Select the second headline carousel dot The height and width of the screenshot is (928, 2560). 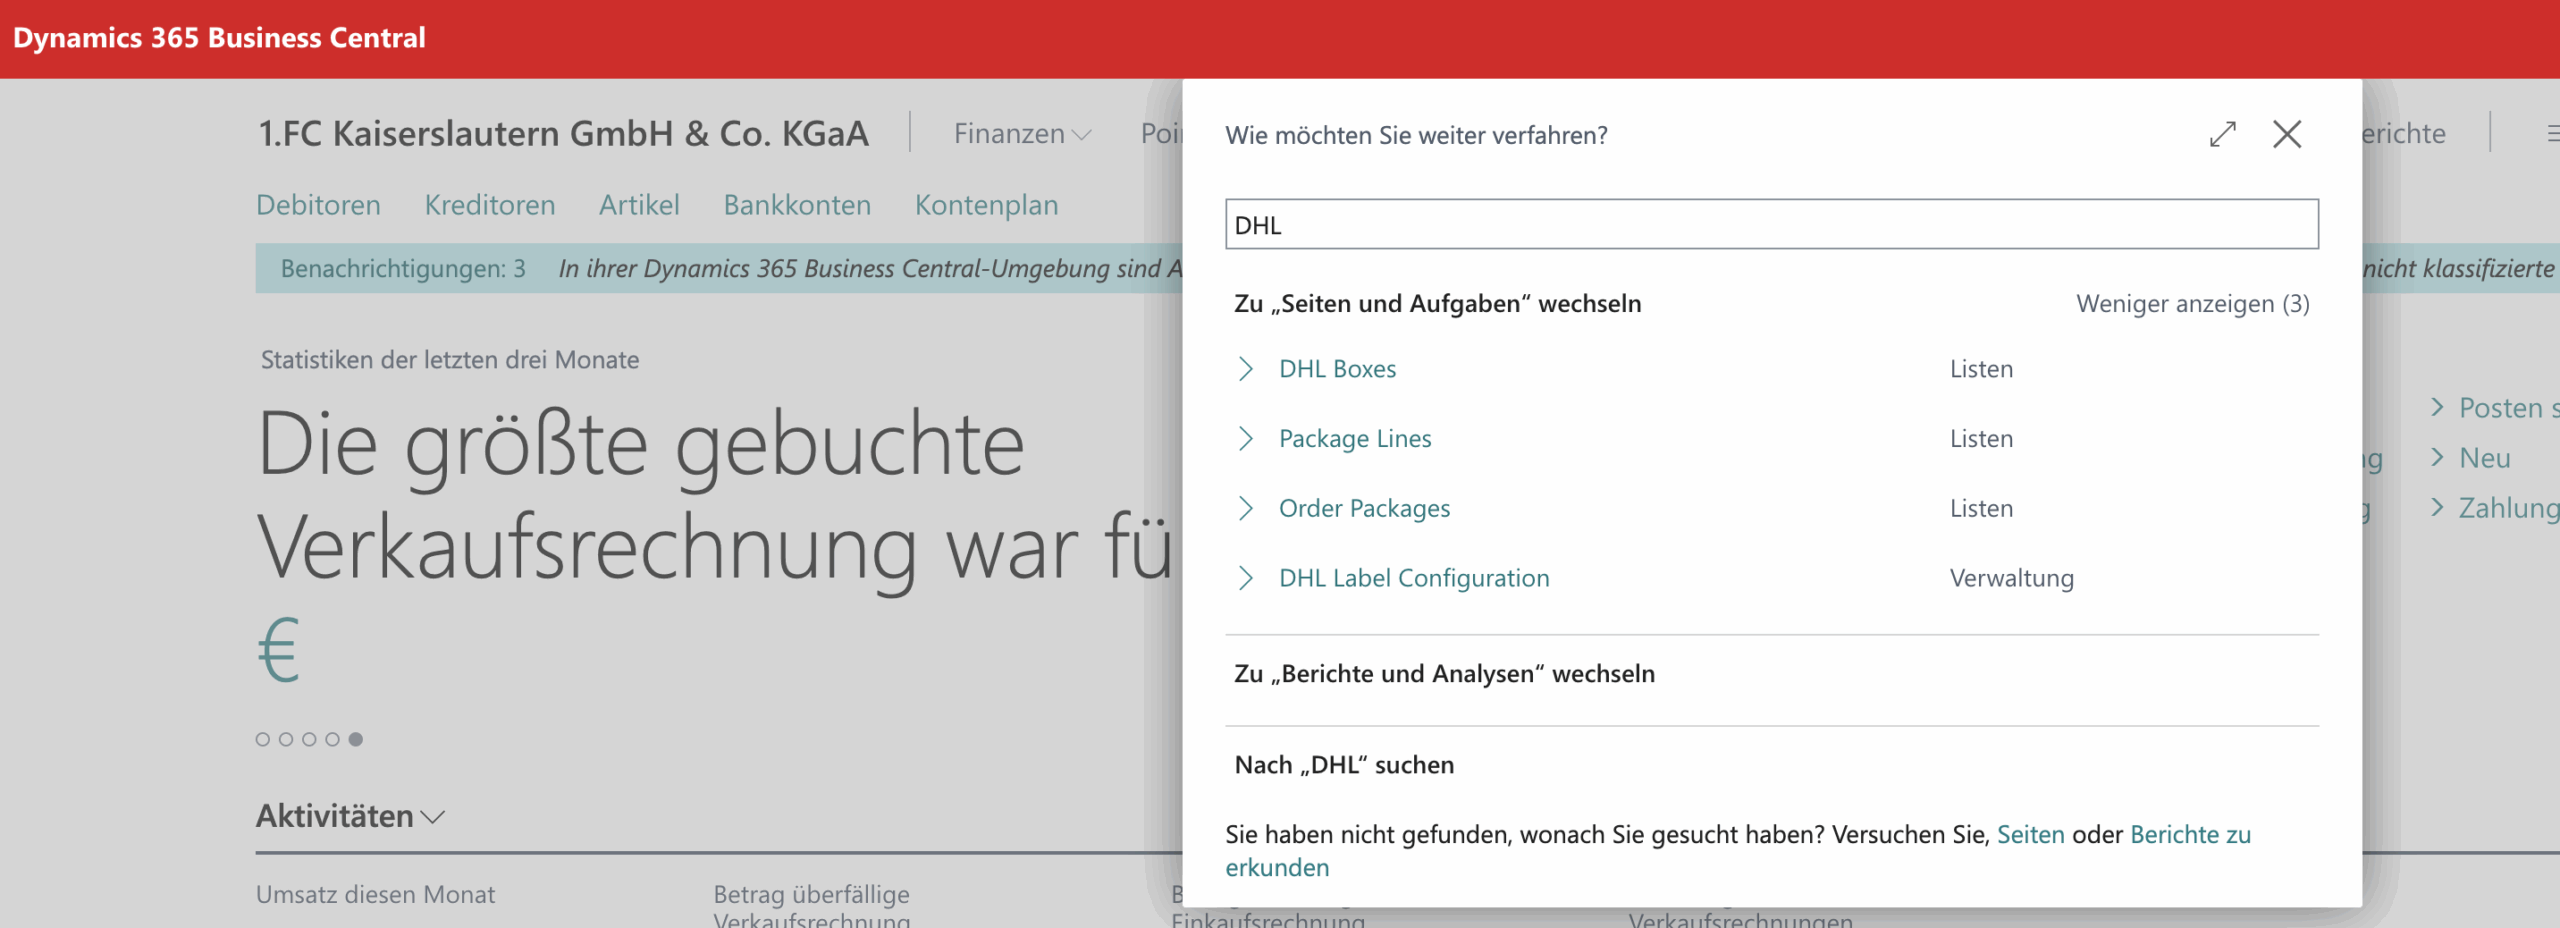click(286, 740)
